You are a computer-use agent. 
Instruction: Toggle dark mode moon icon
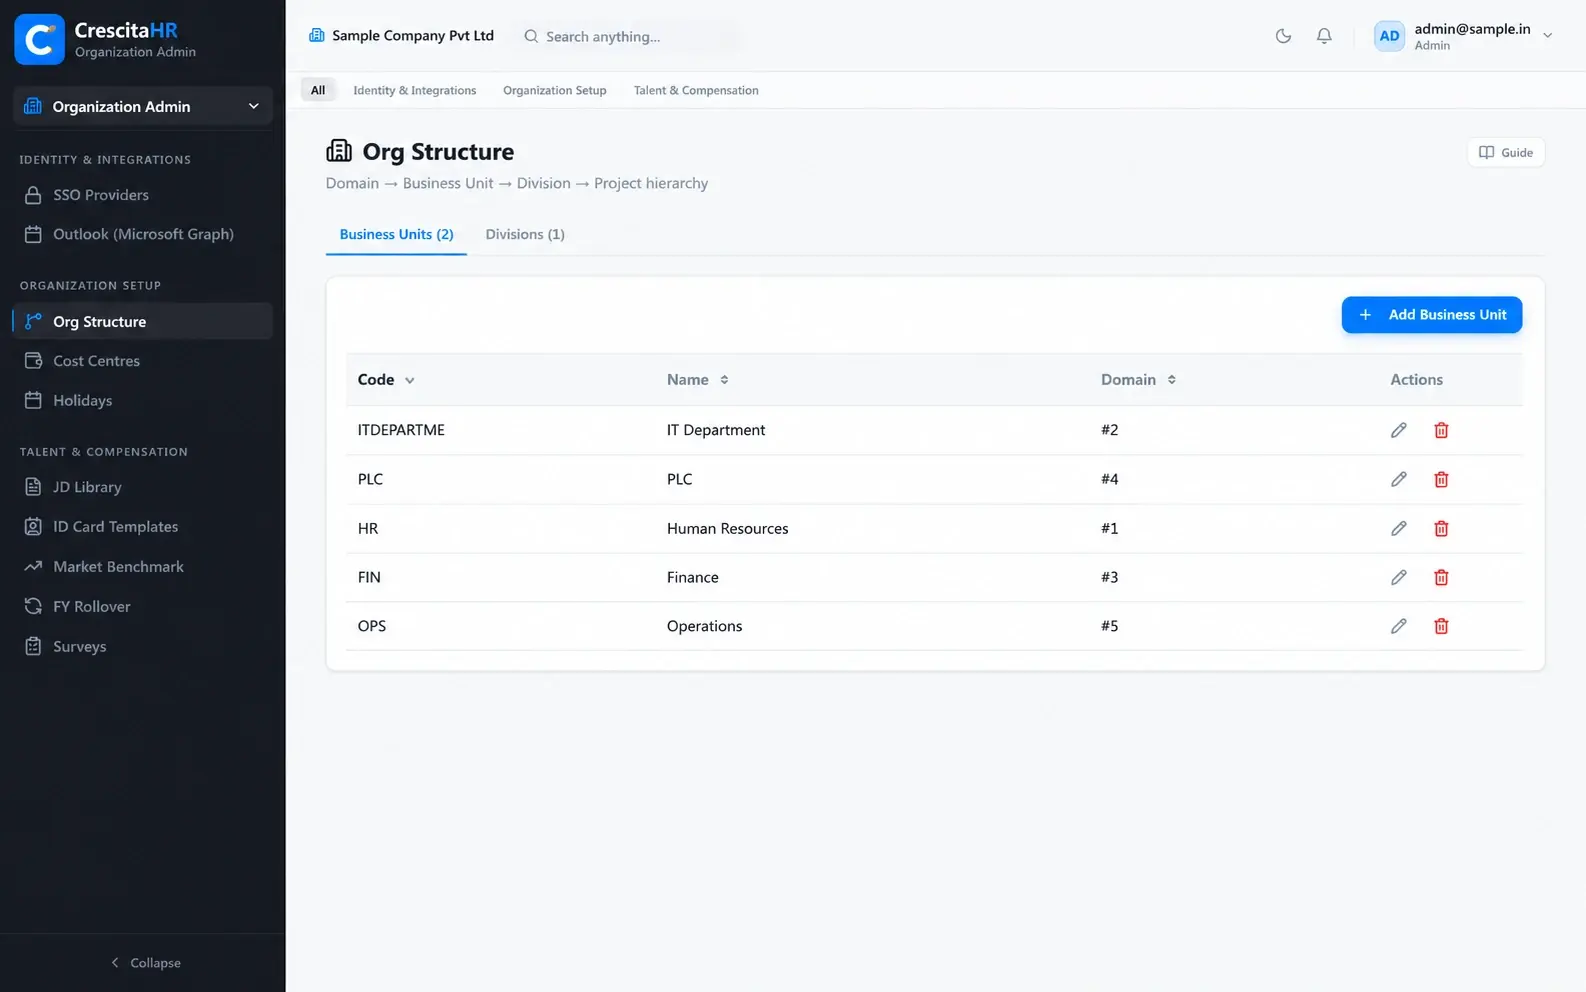click(x=1283, y=36)
